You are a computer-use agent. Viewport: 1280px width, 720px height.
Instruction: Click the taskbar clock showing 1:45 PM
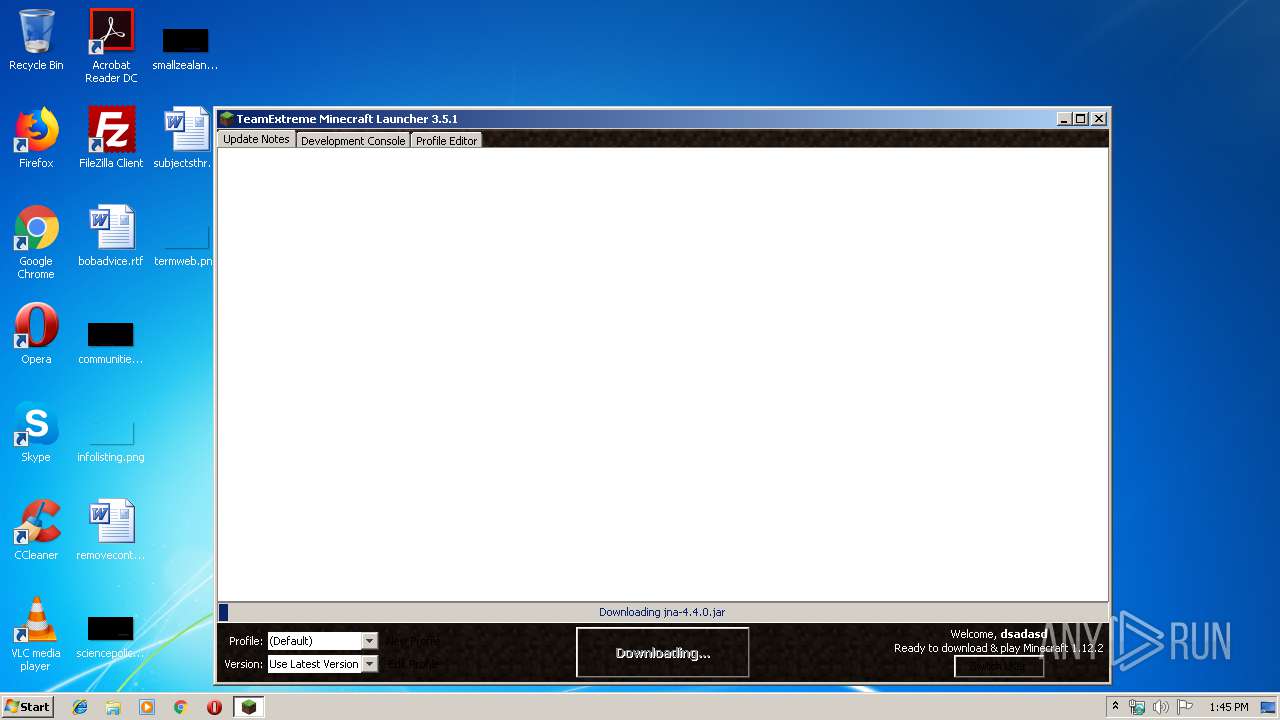1228,707
